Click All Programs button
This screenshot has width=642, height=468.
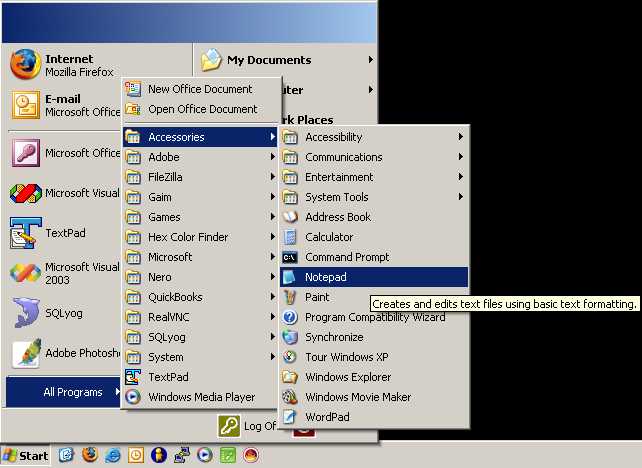click(x=63, y=392)
